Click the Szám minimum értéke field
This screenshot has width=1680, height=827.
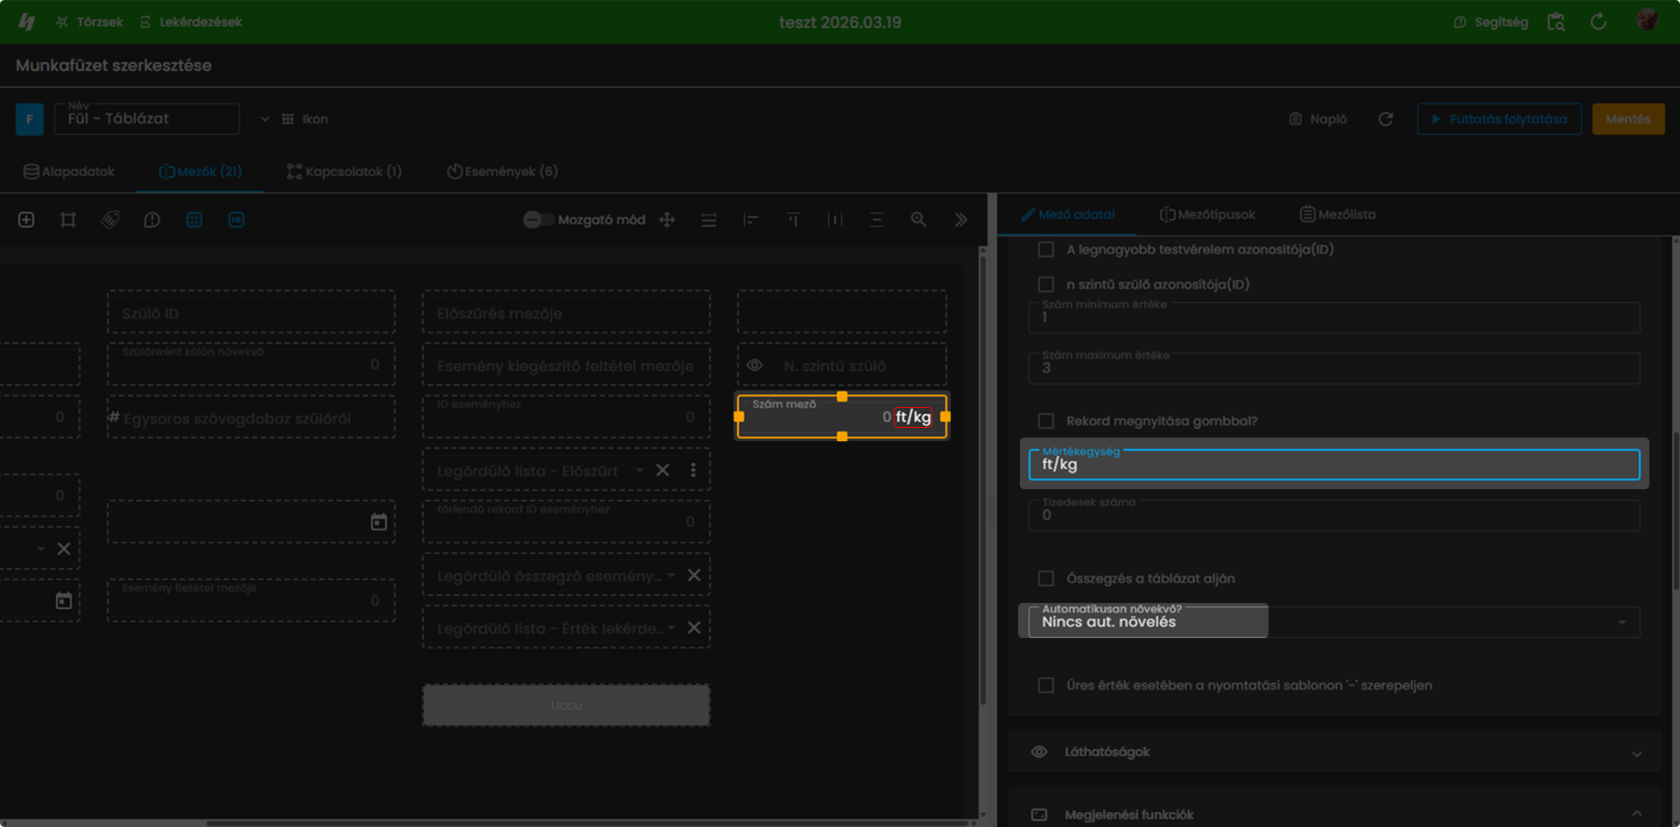coord(1334,316)
